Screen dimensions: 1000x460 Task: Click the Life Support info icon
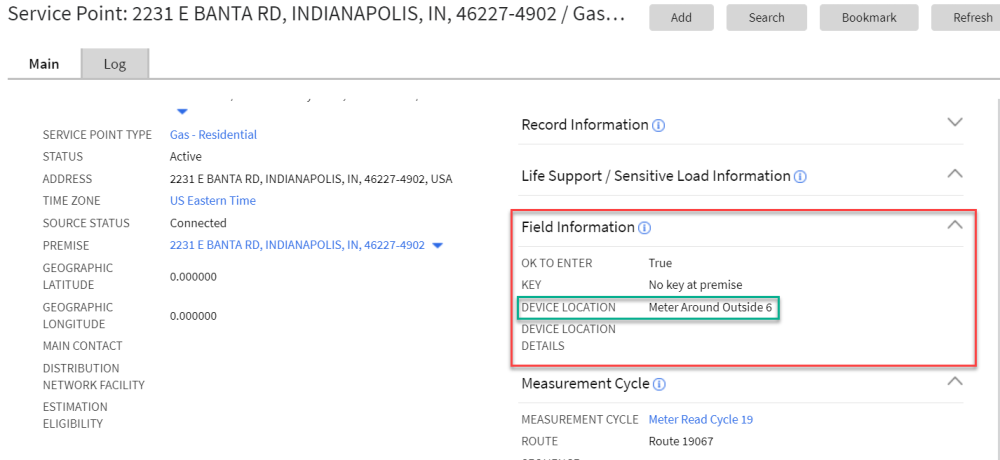coord(800,177)
